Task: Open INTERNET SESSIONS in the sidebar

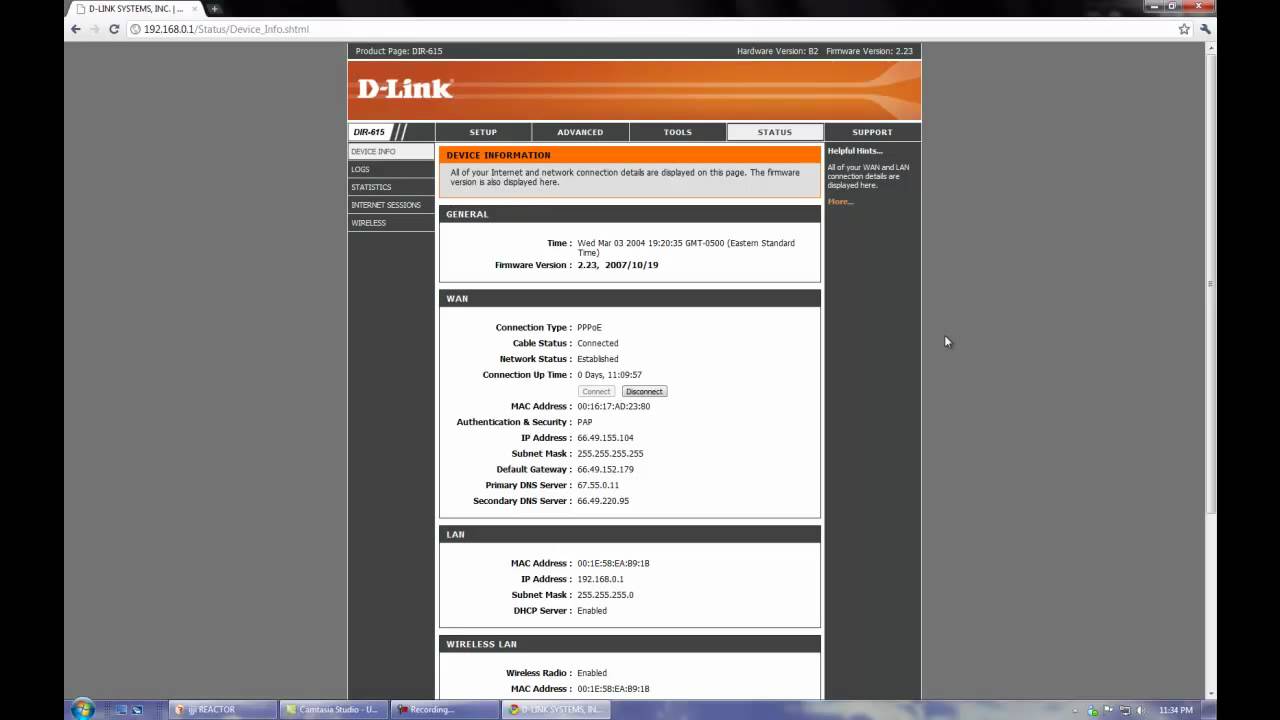Action: [391, 205]
